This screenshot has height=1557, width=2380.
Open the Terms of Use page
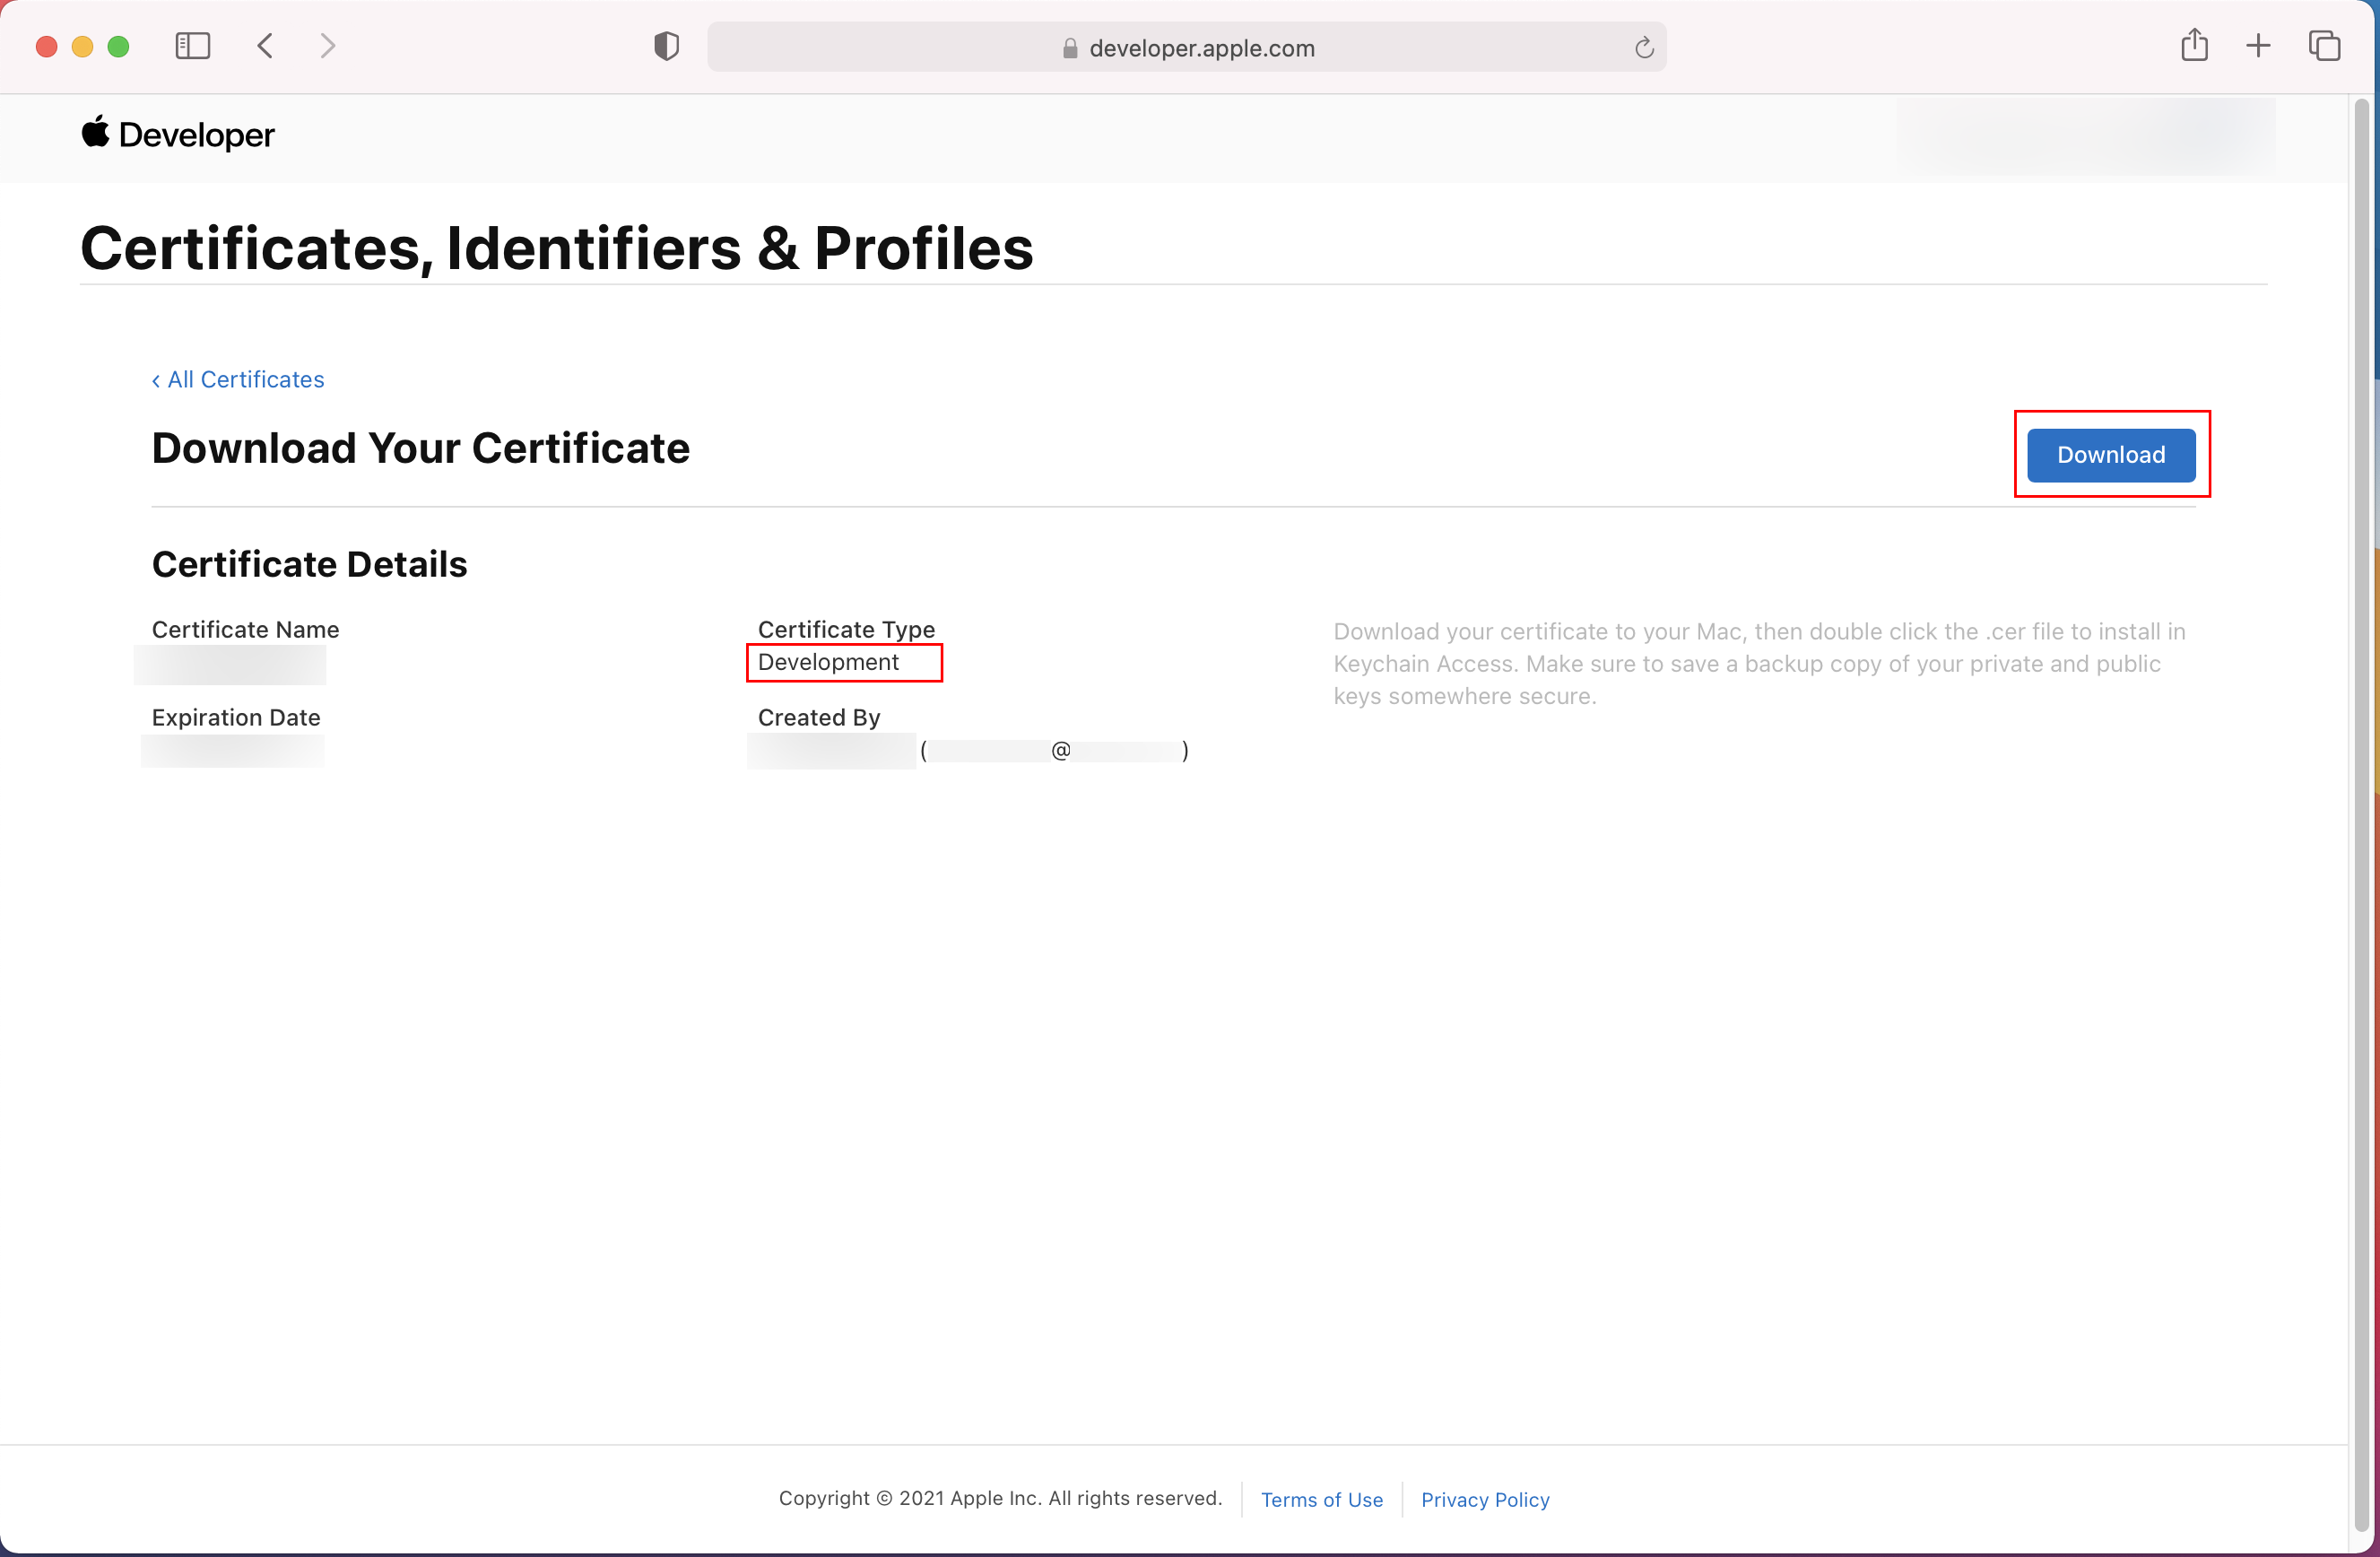click(x=1321, y=1500)
